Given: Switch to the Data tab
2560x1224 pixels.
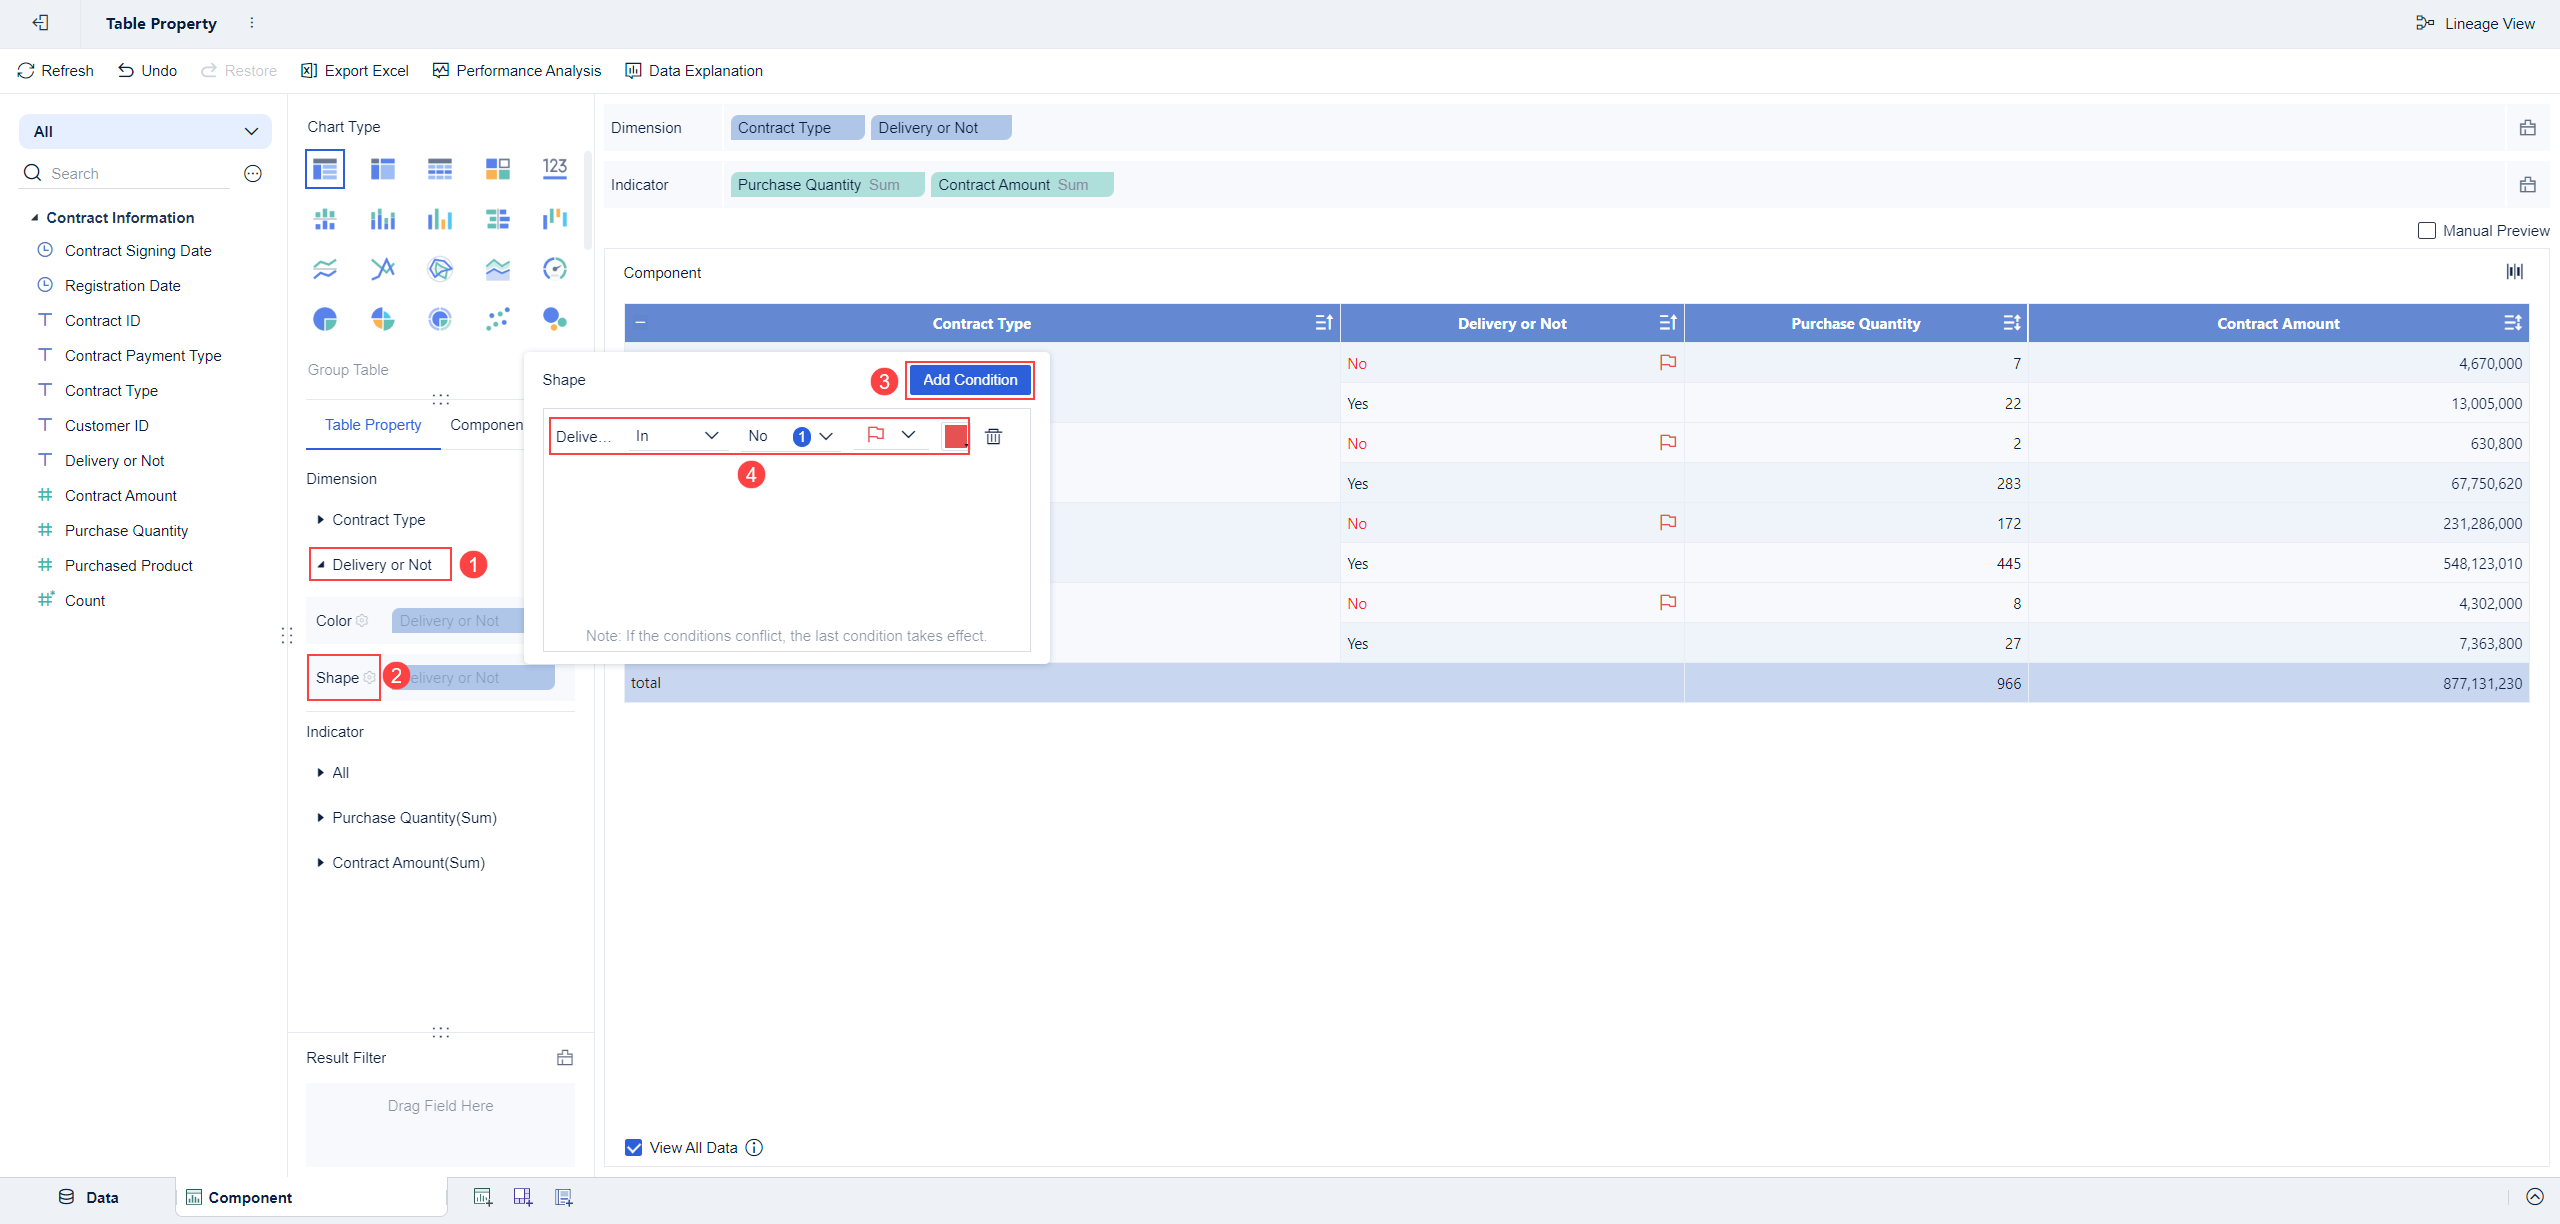Looking at the screenshot, I should click(89, 1197).
